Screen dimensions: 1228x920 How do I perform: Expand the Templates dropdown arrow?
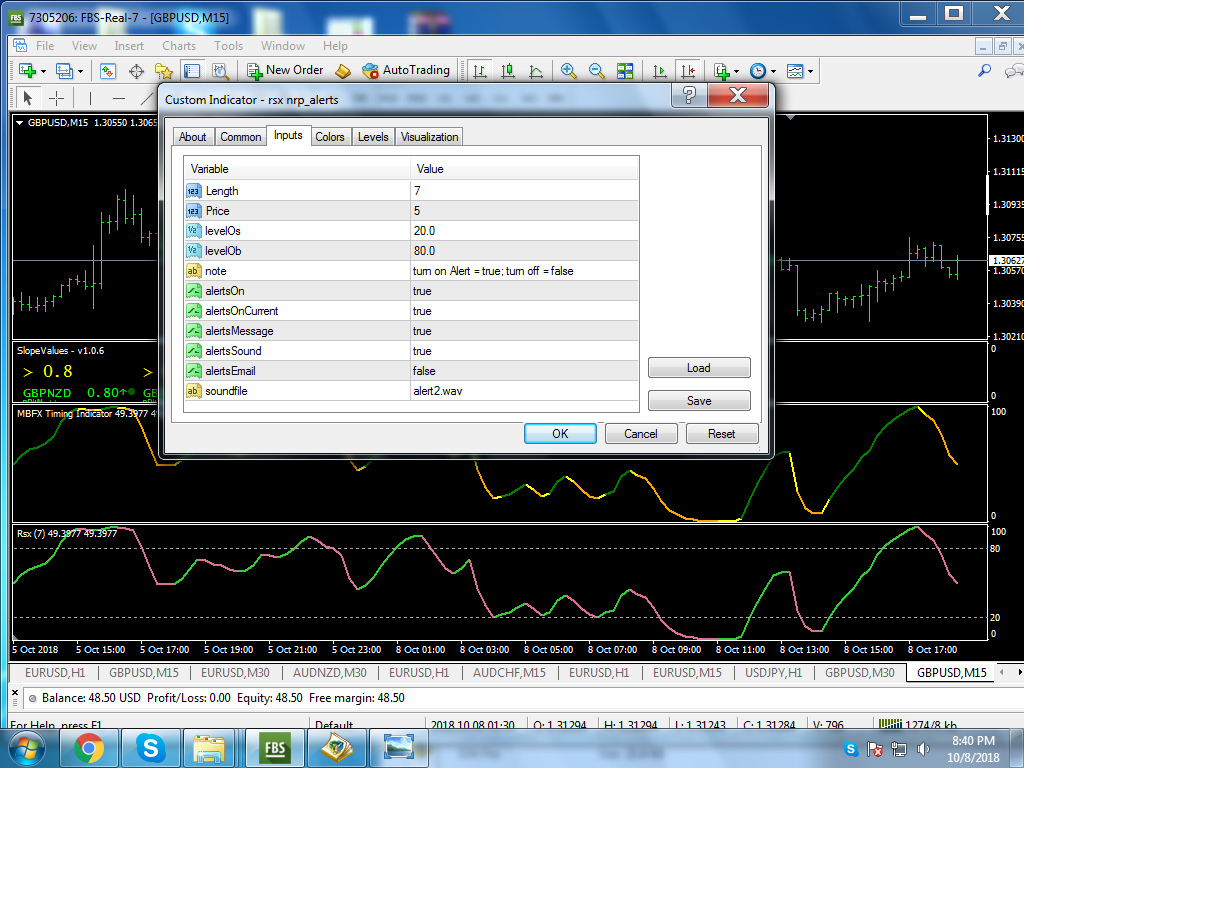[810, 71]
